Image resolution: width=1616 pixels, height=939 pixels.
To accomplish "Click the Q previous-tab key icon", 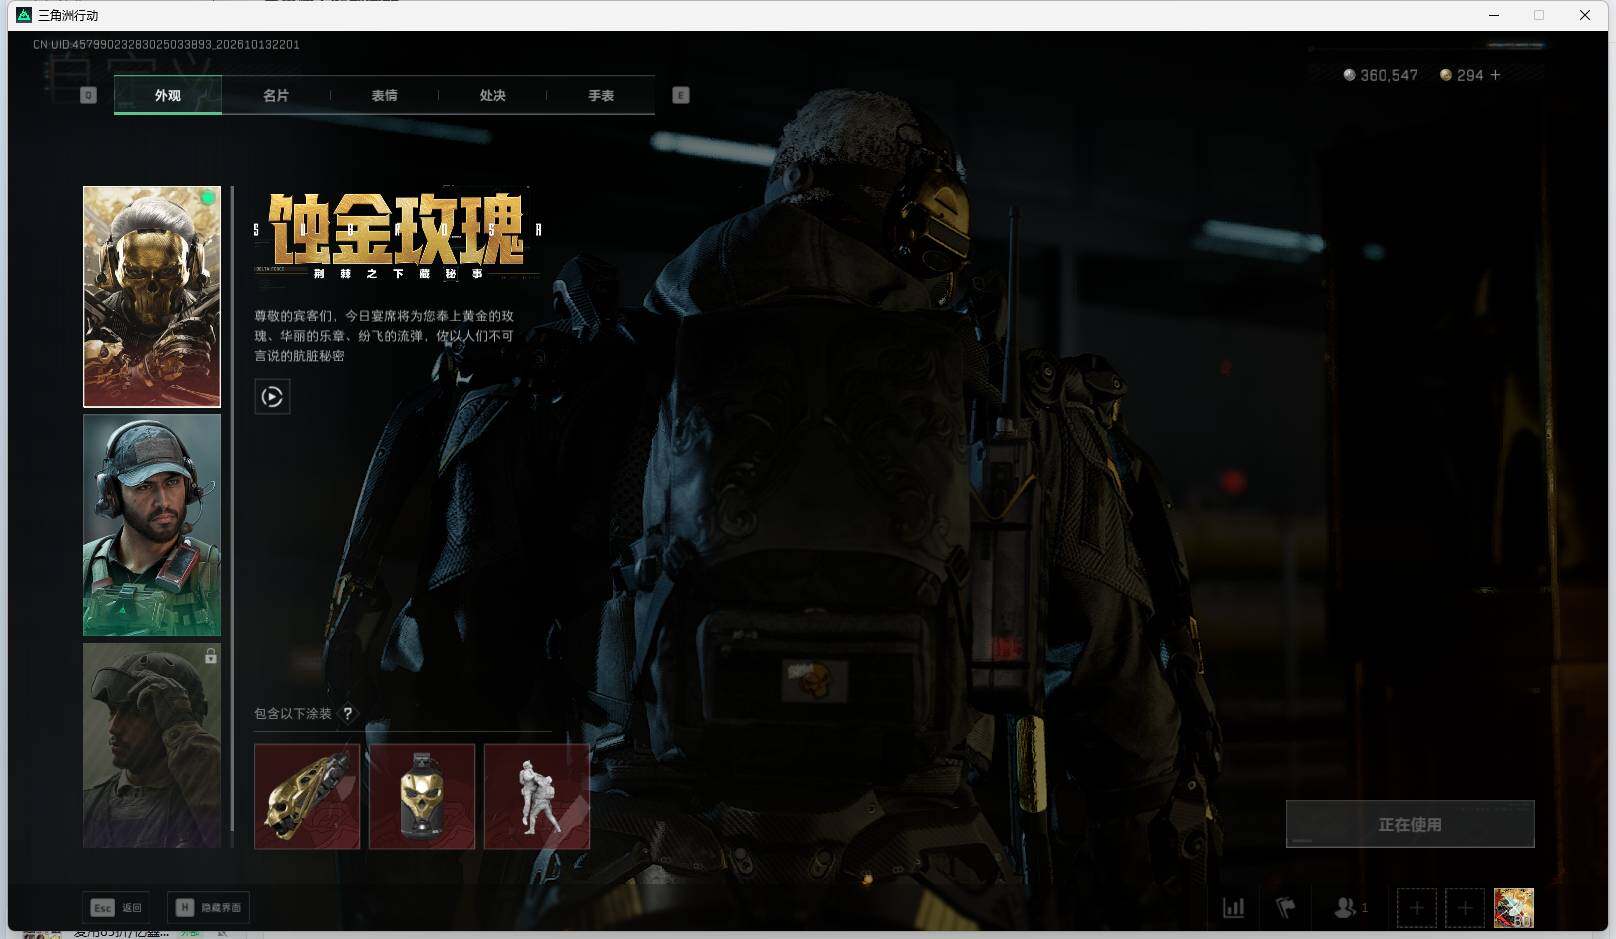I will (88, 95).
